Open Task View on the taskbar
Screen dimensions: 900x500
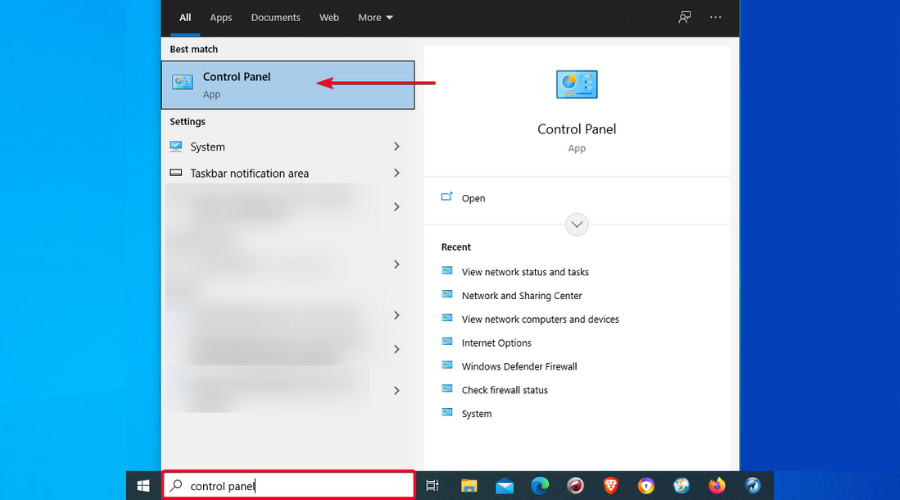(432, 486)
